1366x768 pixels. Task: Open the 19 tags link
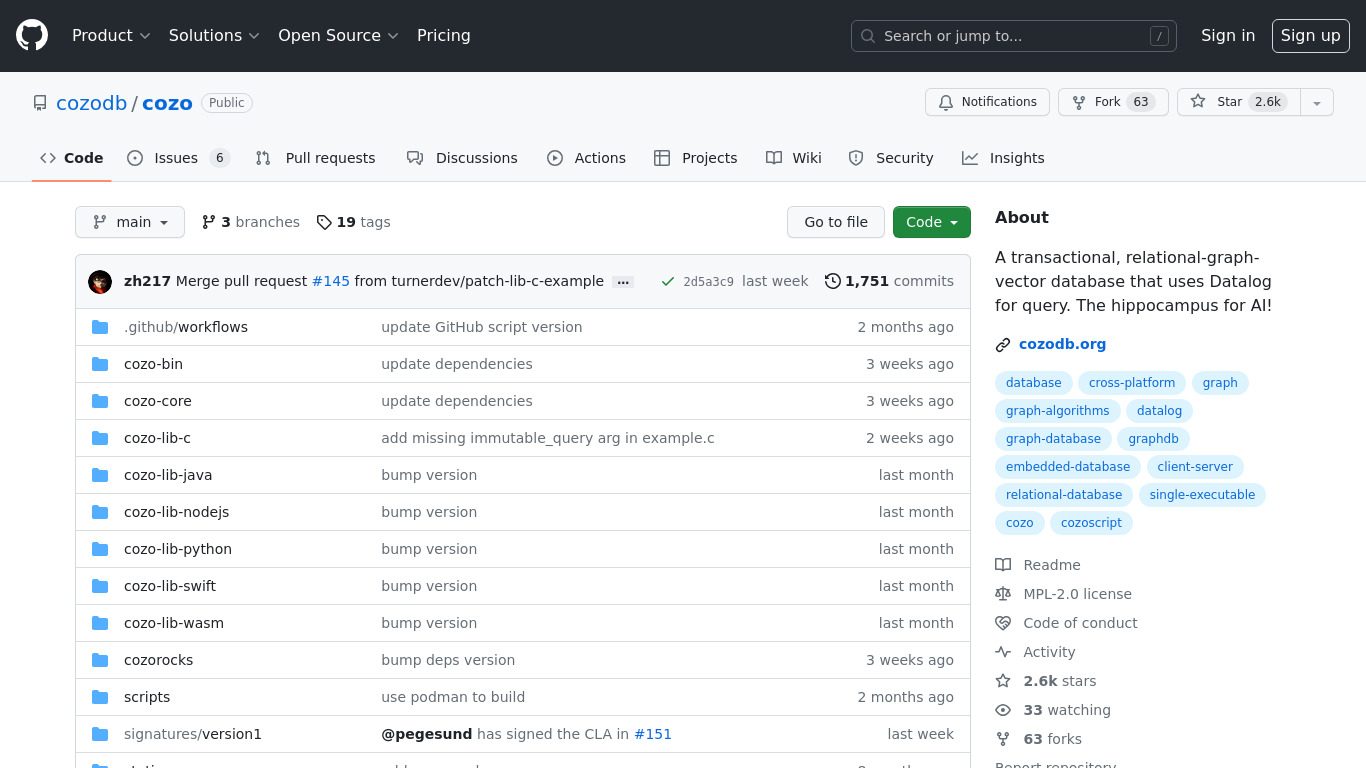(x=354, y=222)
